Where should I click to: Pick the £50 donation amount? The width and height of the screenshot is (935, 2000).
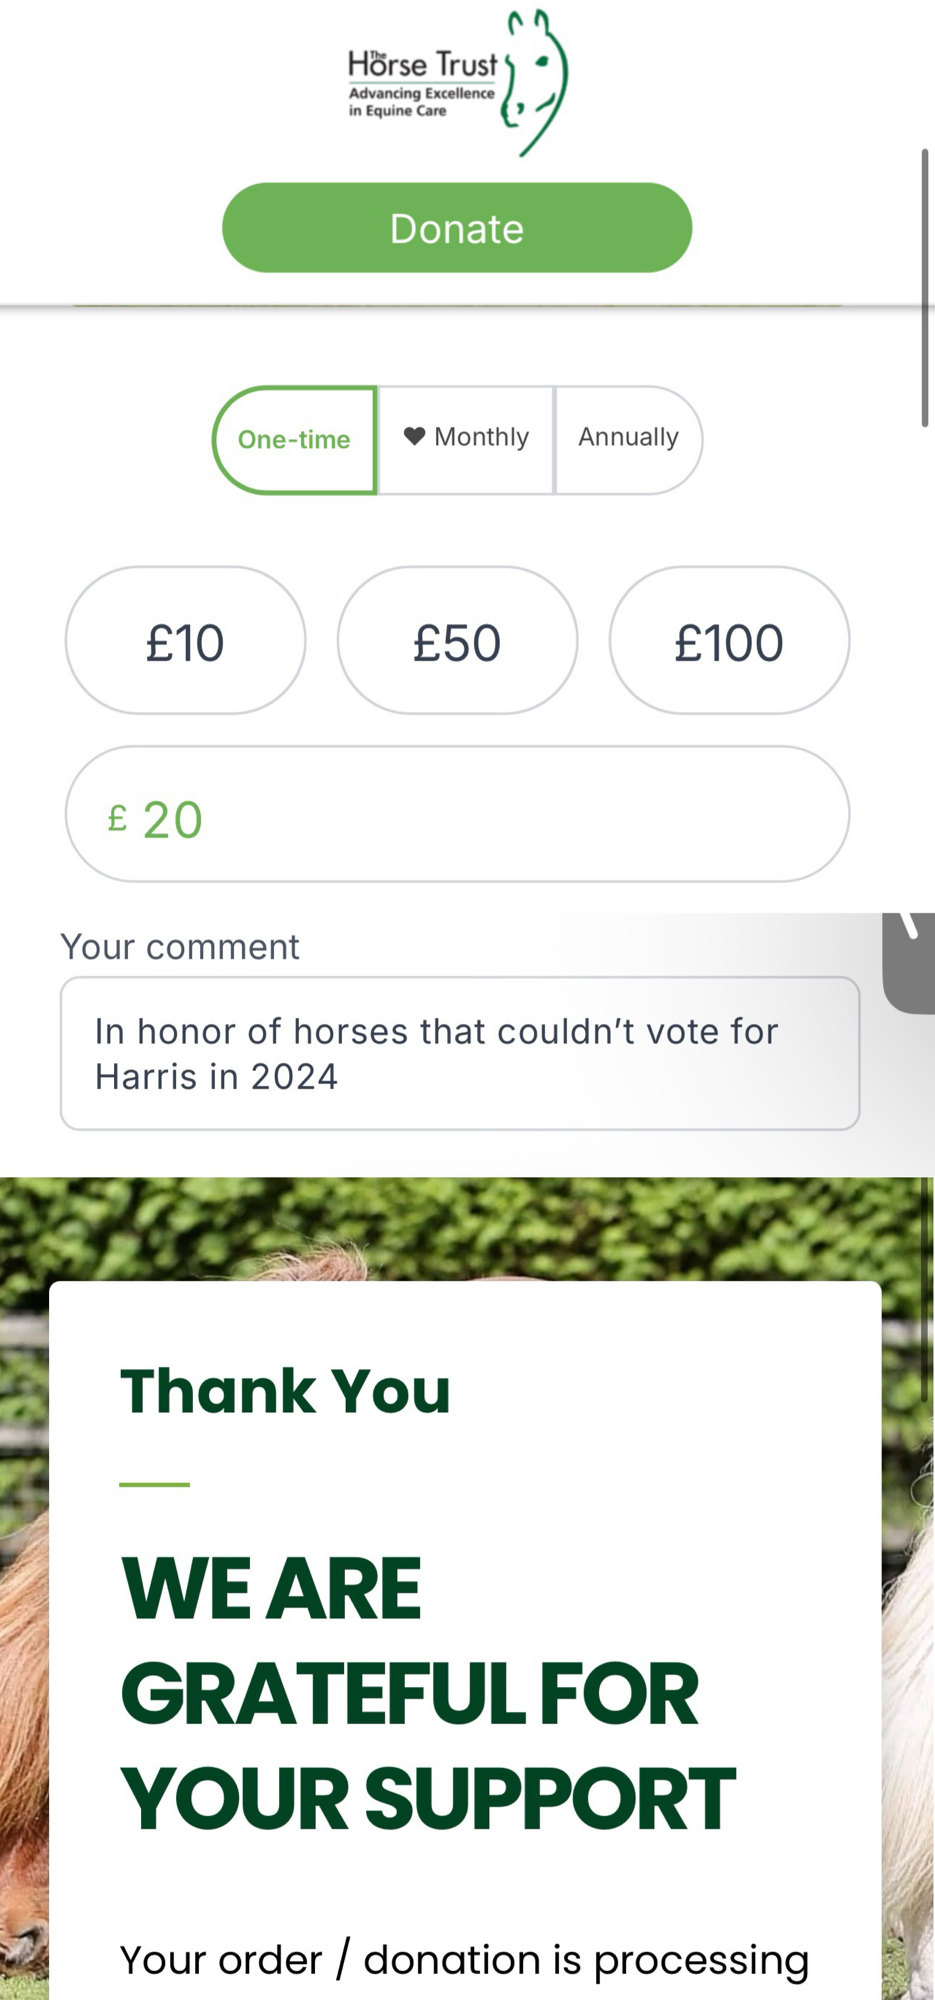pos(457,641)
